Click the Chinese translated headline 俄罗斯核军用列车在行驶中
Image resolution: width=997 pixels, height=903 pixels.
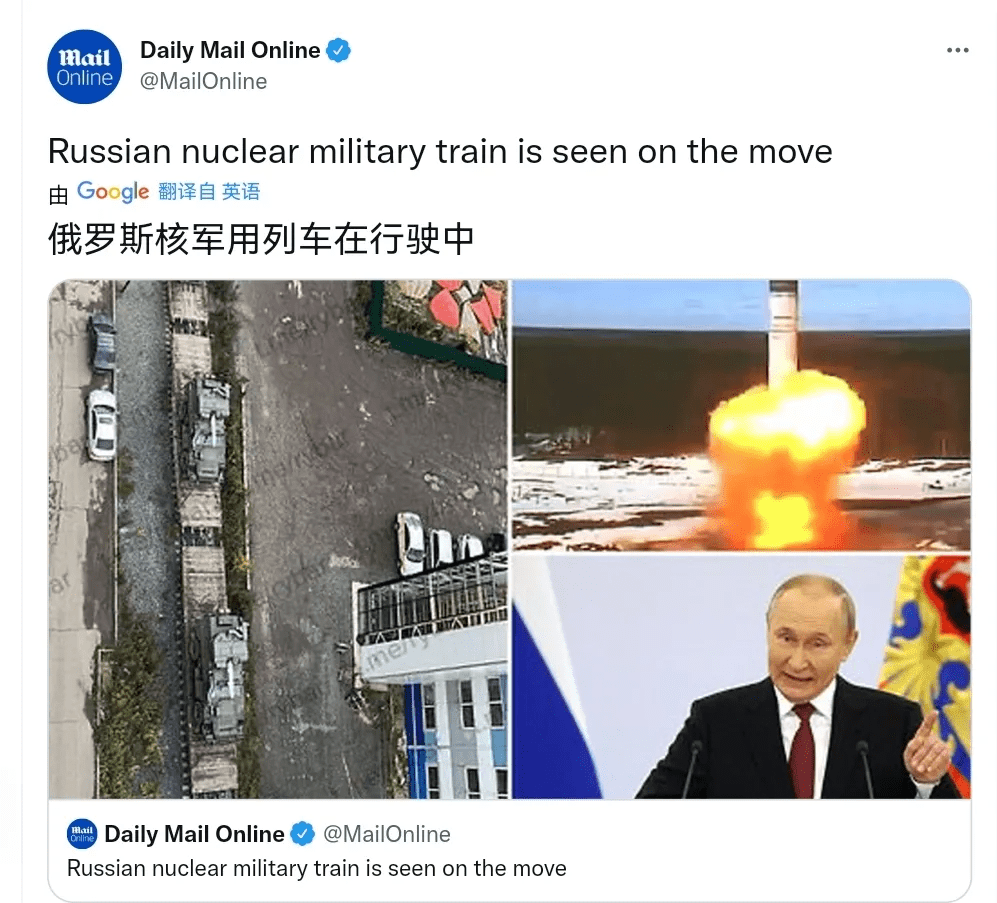261,240
